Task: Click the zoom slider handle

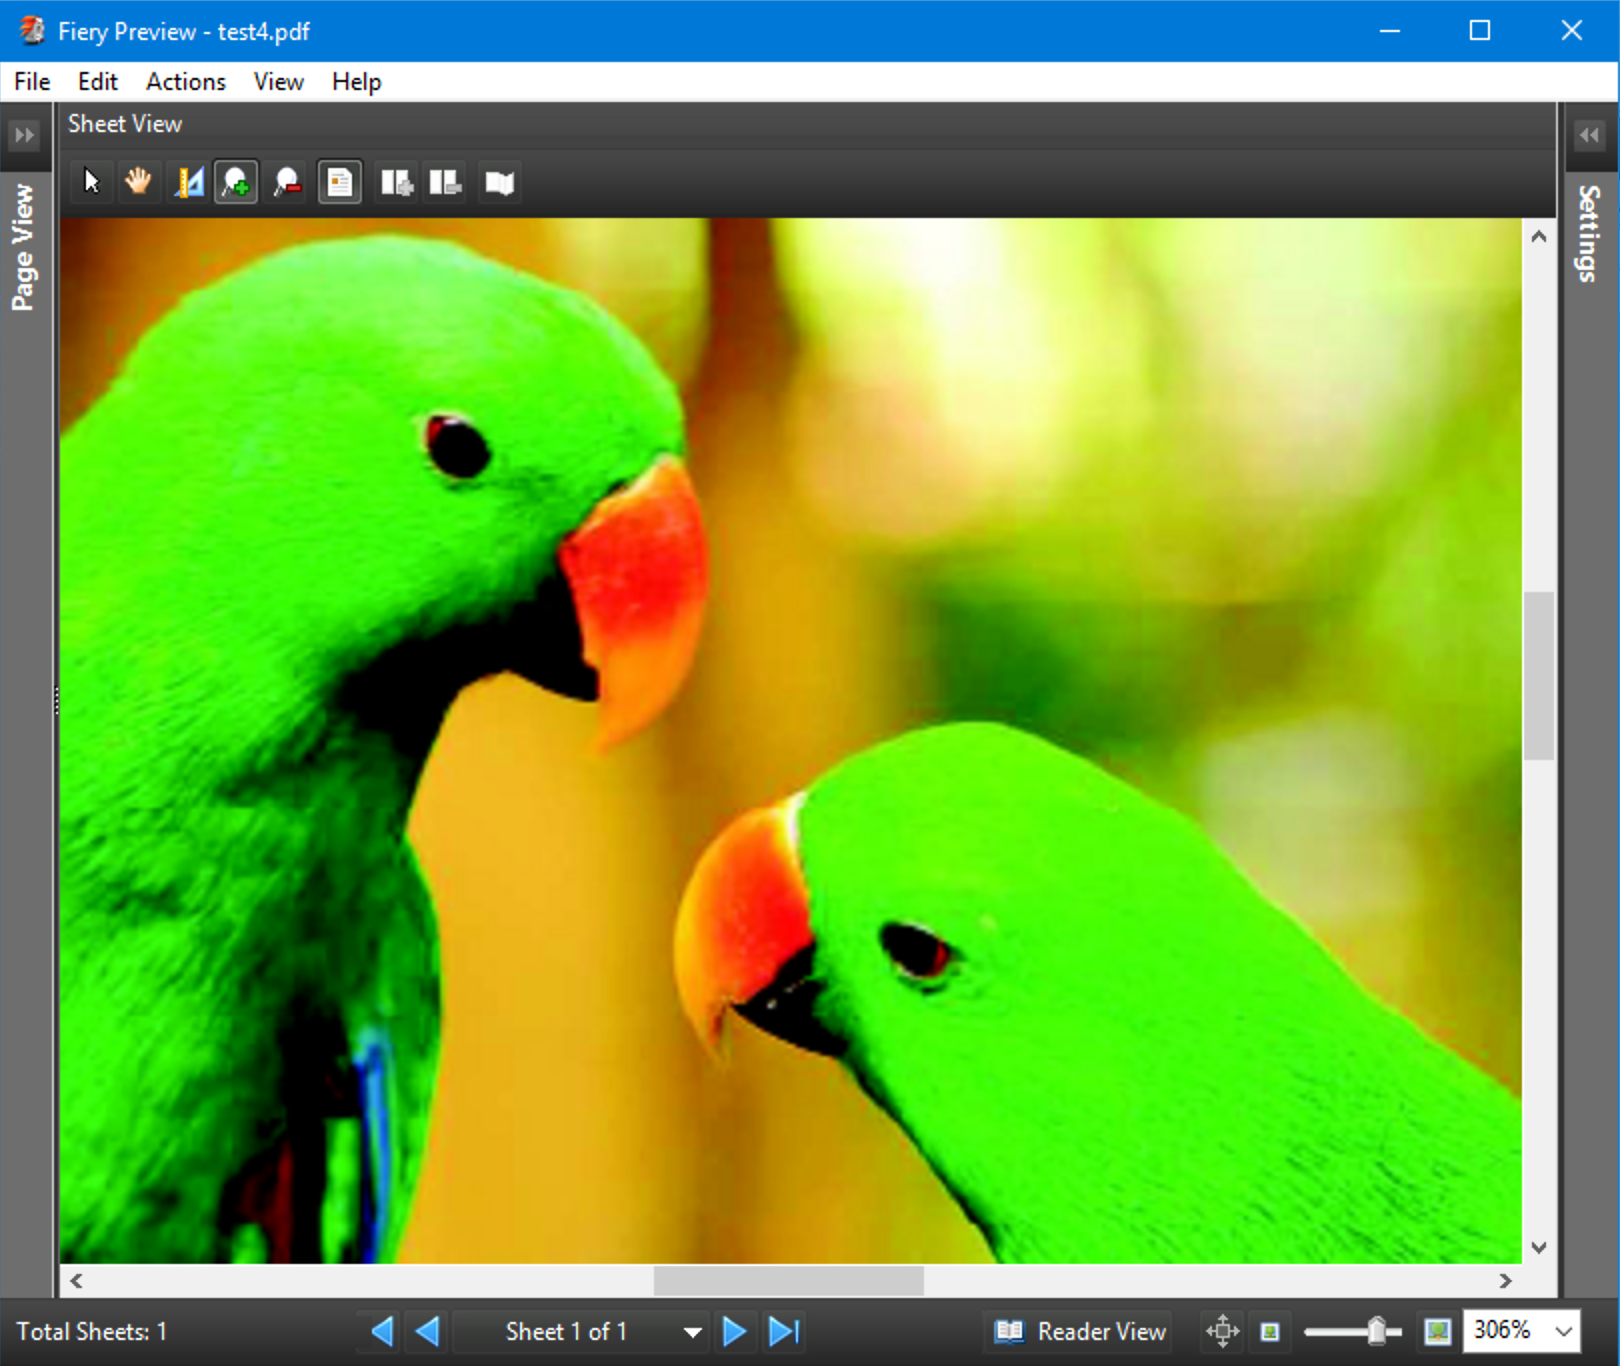Action: pyautogui.click(x=1377, y=1330)
